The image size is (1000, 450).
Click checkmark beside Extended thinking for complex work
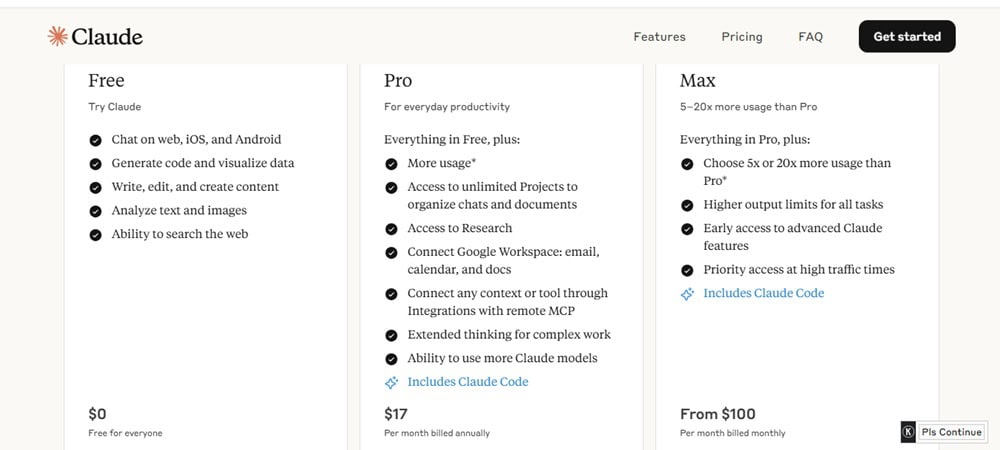click(x=392, y=335)
